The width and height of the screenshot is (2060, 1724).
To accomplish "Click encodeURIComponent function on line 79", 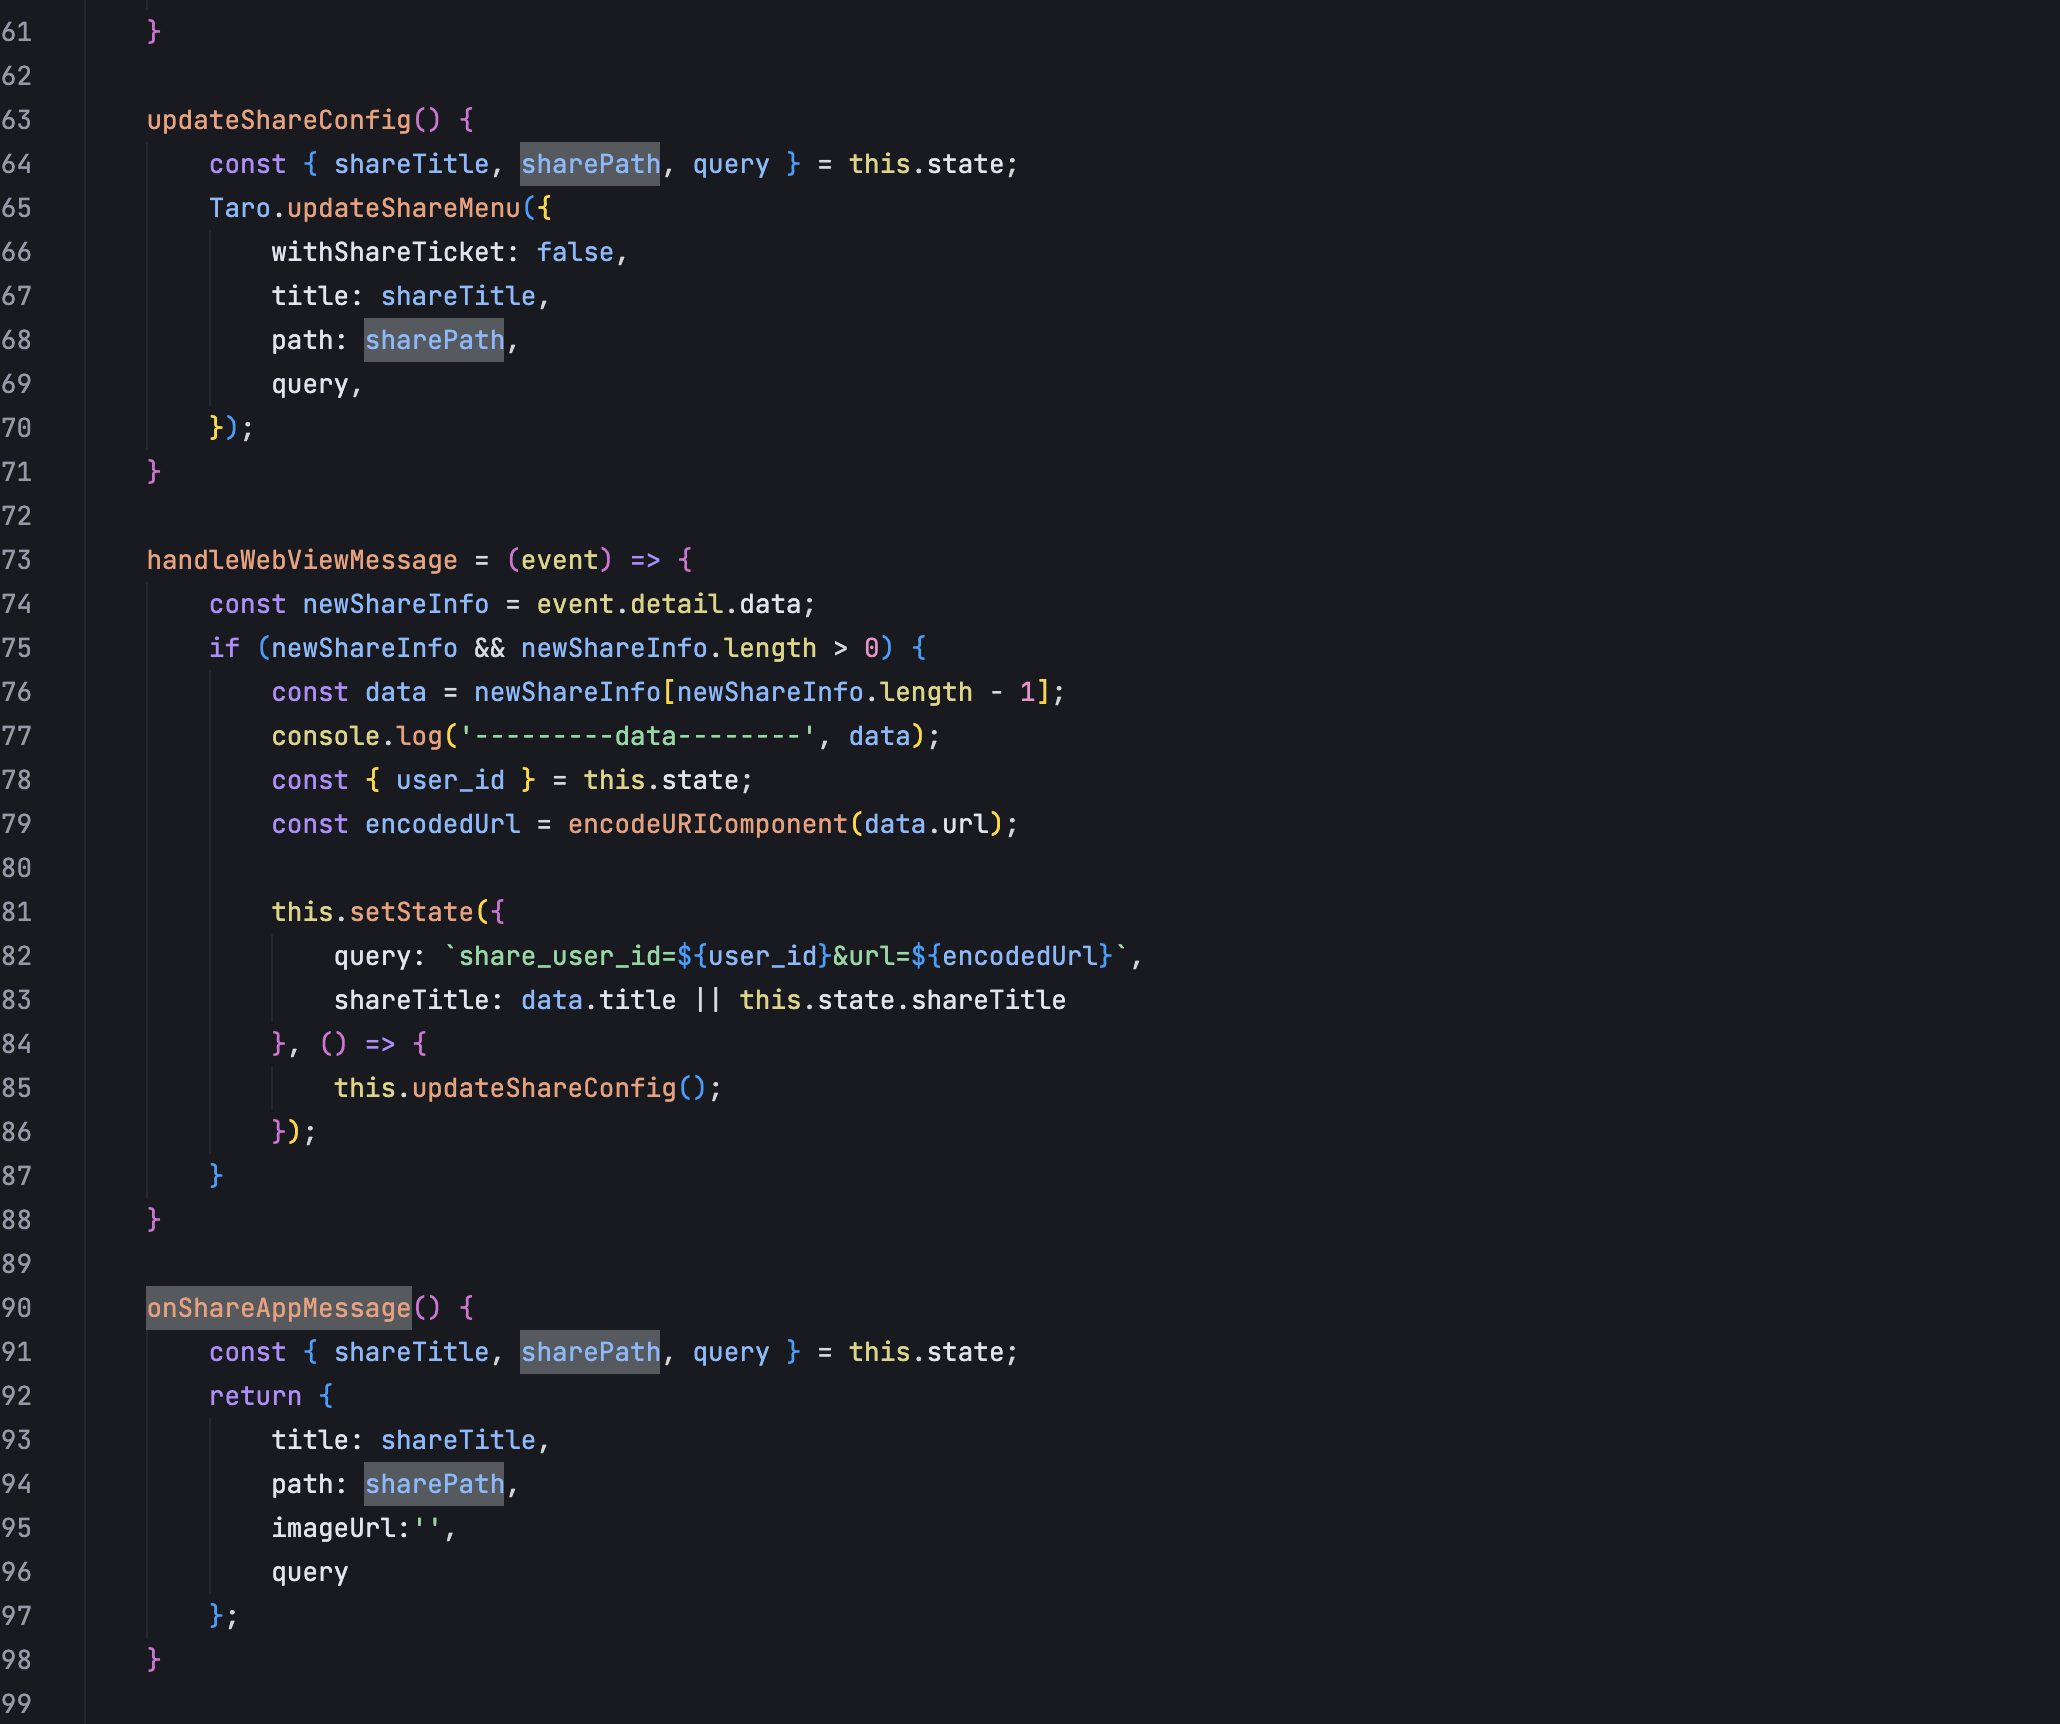I will tap(708, 824).
